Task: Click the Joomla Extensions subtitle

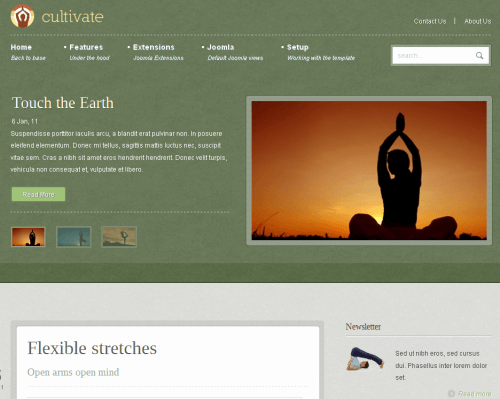Action: tap(158, 58)
